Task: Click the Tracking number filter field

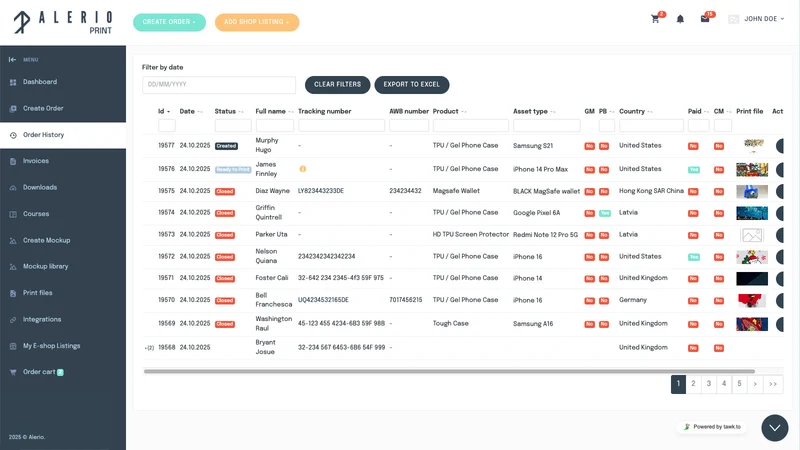Action: coord(341,126)
